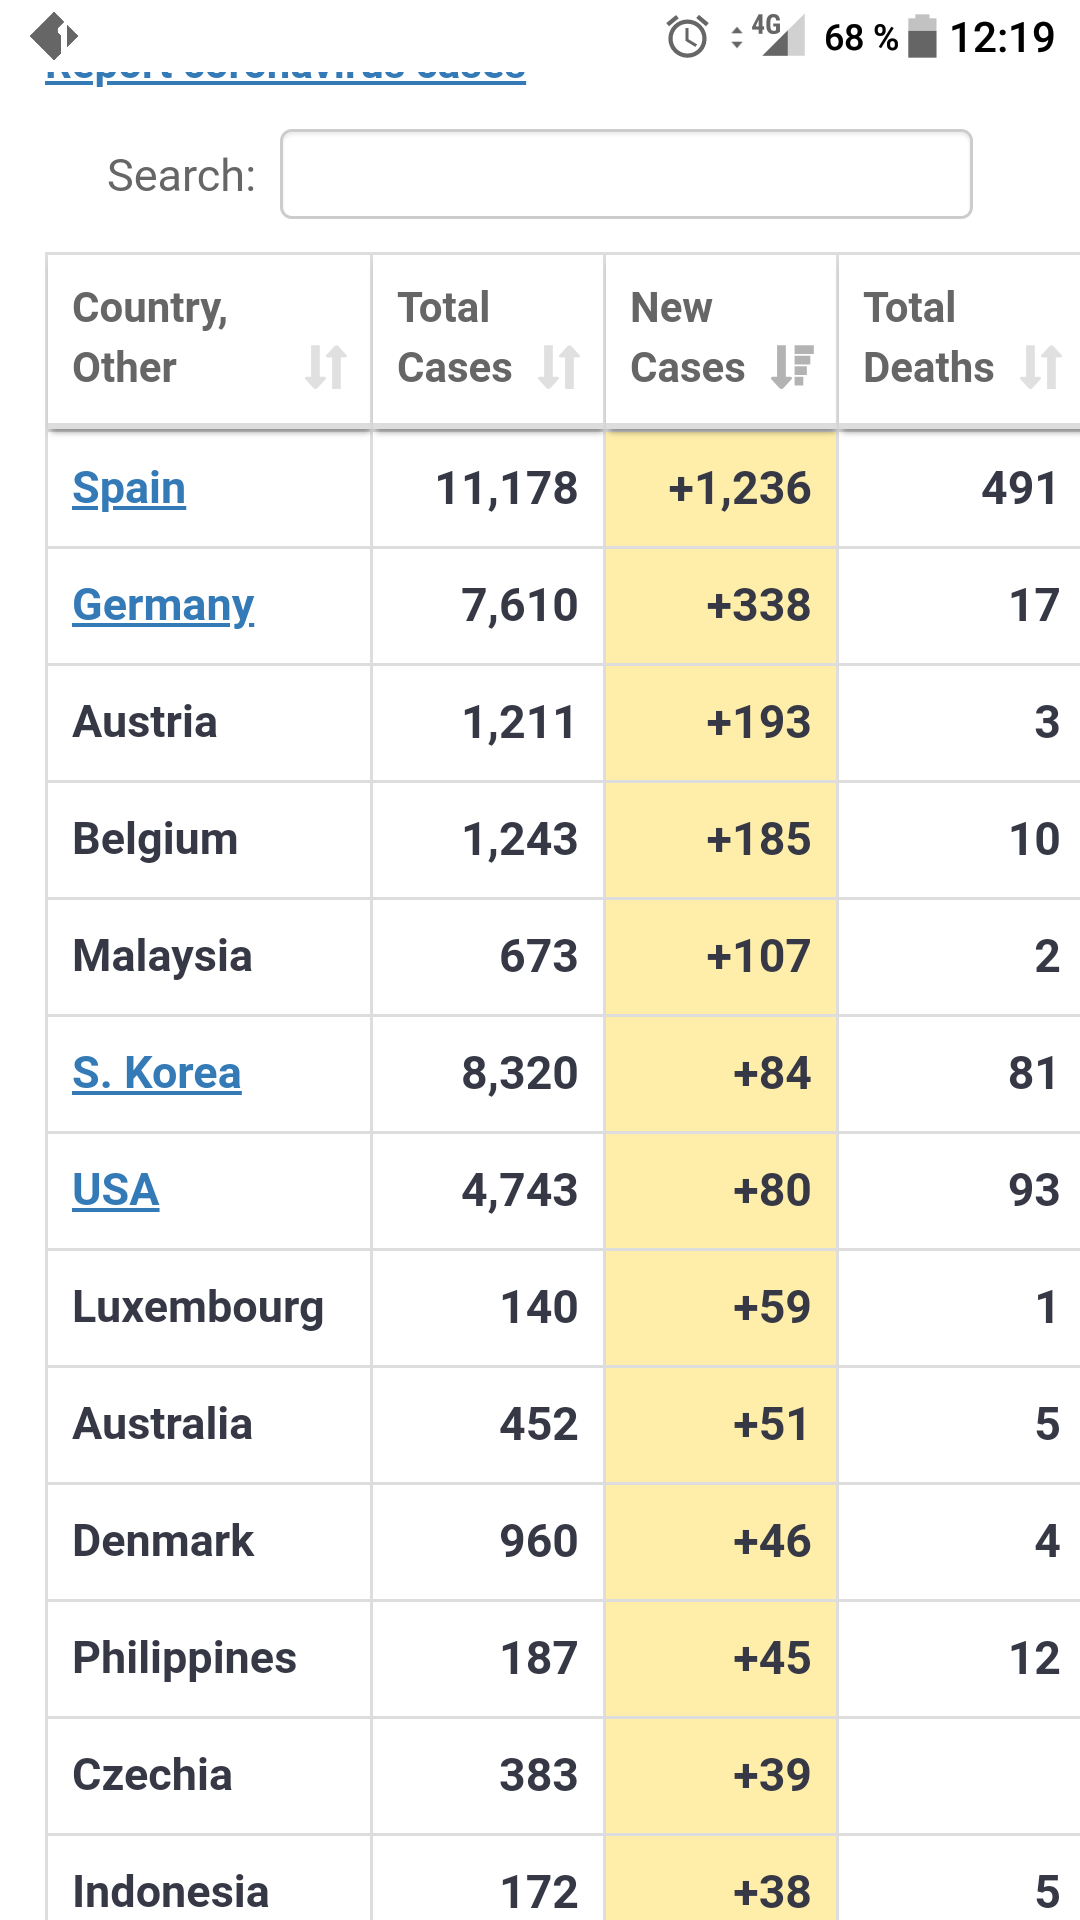Image resolution: width=1080 pixels, height=1920 pixels.
Task: Open the S. Korea country link
Action: point(157,1073)
